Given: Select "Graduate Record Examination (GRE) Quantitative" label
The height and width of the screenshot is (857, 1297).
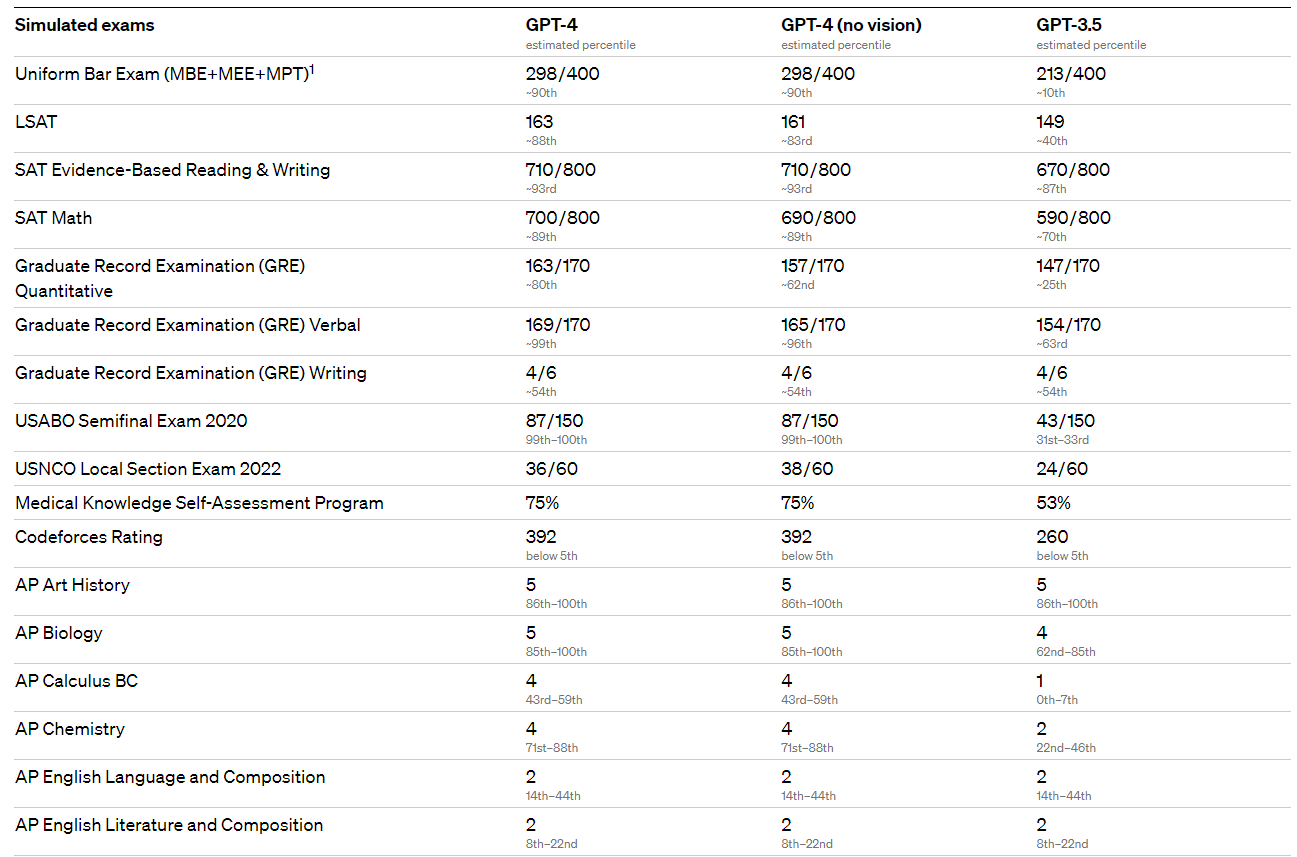Looking at the screenshot, I should (160, 278).
